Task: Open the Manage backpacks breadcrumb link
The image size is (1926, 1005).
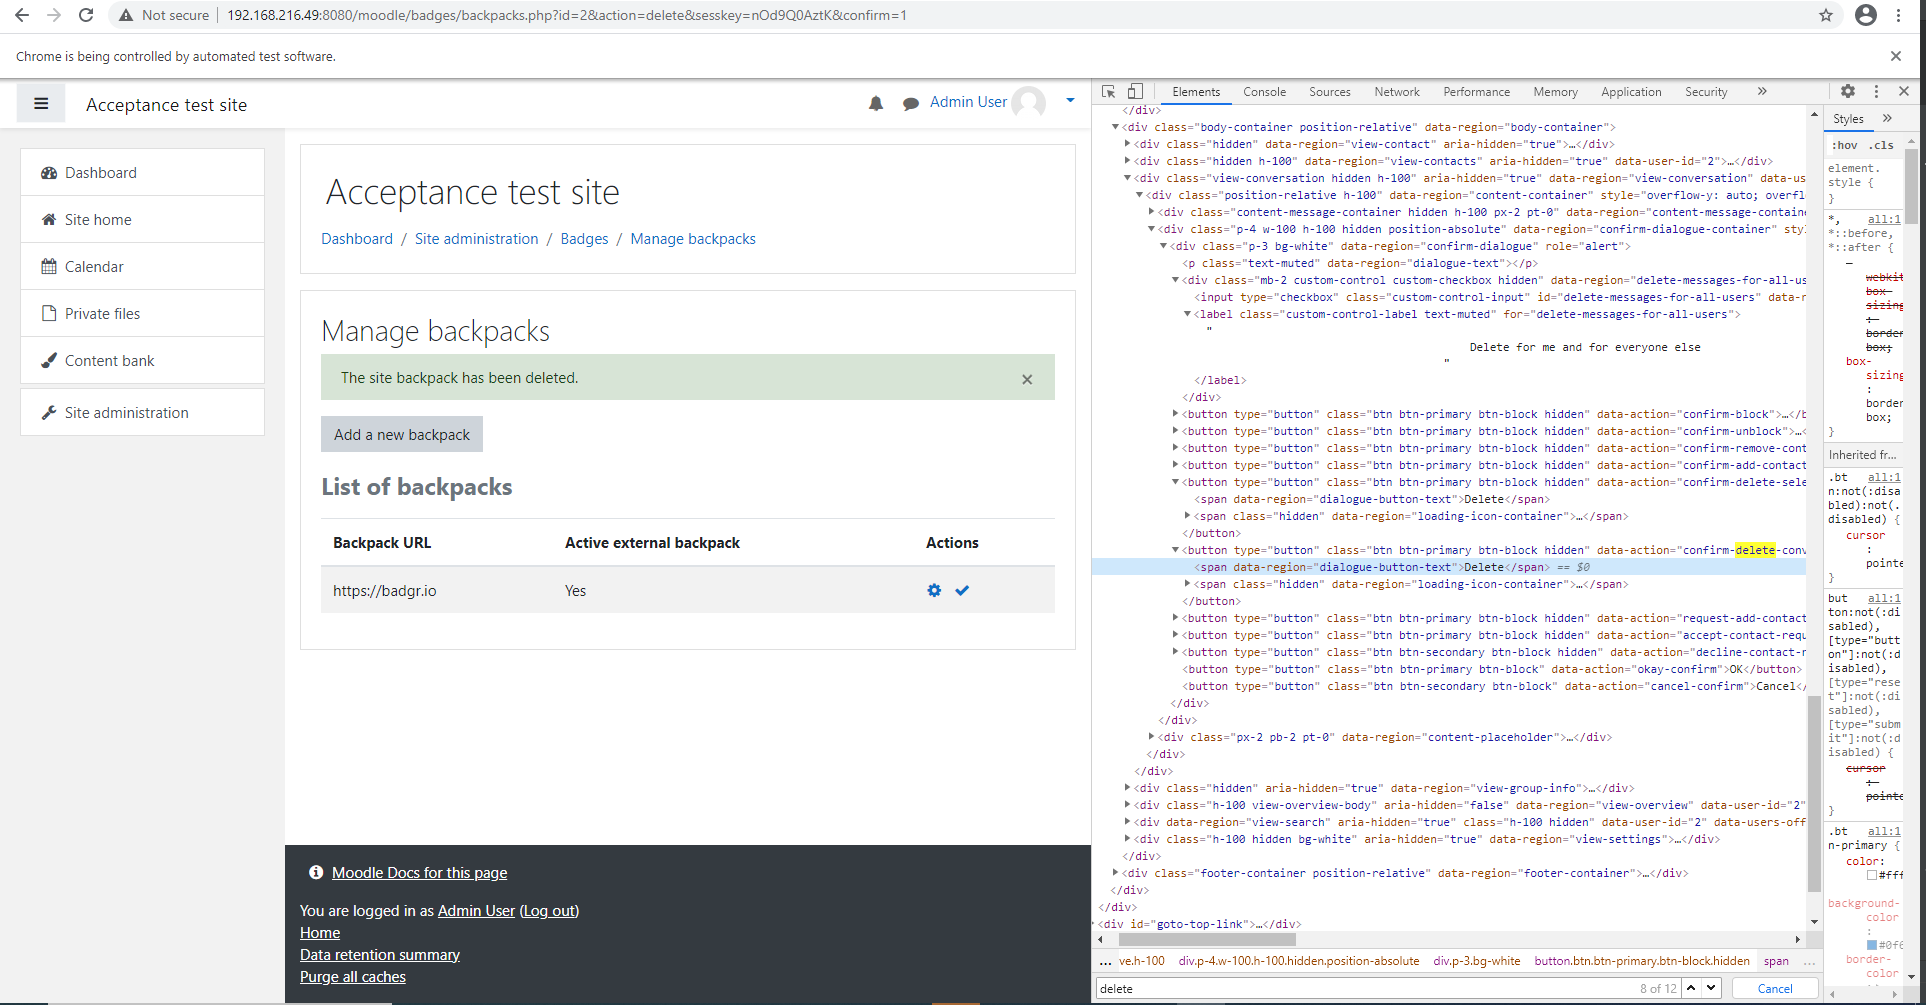Action: pyautogui.click(x=693, y=238)
